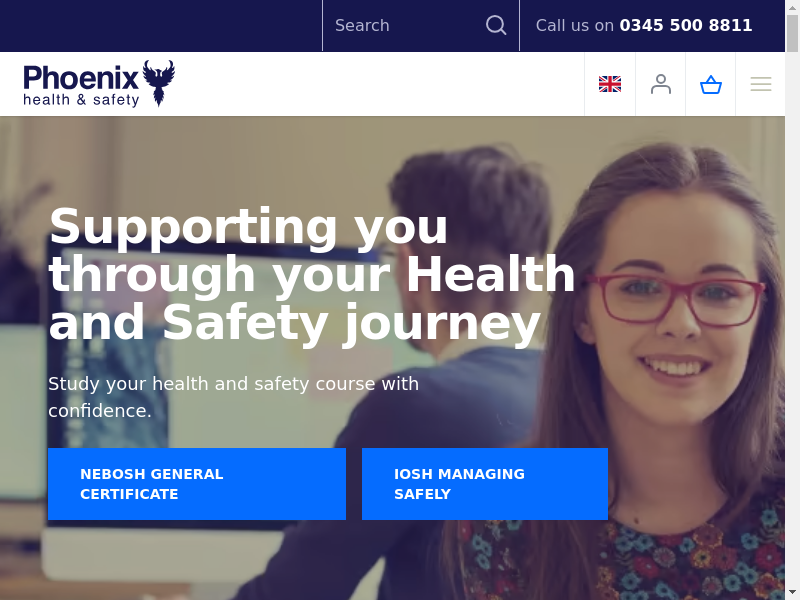Select the 'Call us on' label
Viewport: 800px width, 600px height.
pos(574,26)
